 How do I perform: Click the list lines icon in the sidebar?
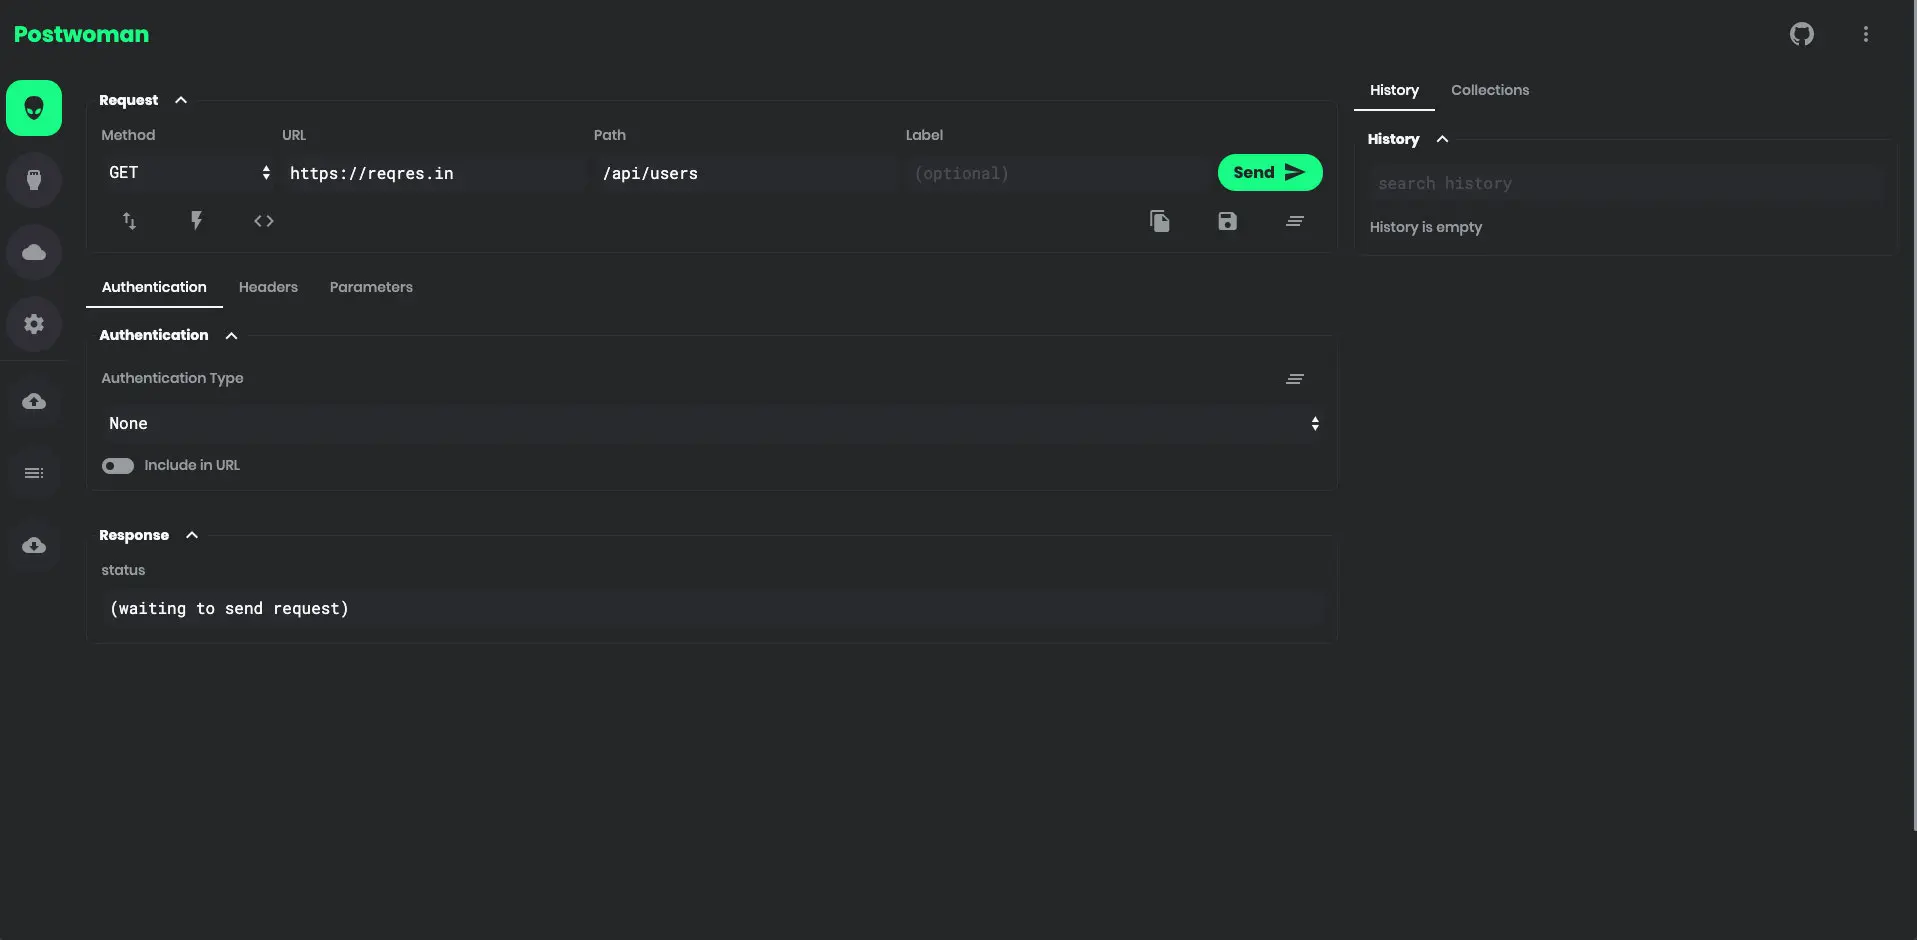coord(34,473)
